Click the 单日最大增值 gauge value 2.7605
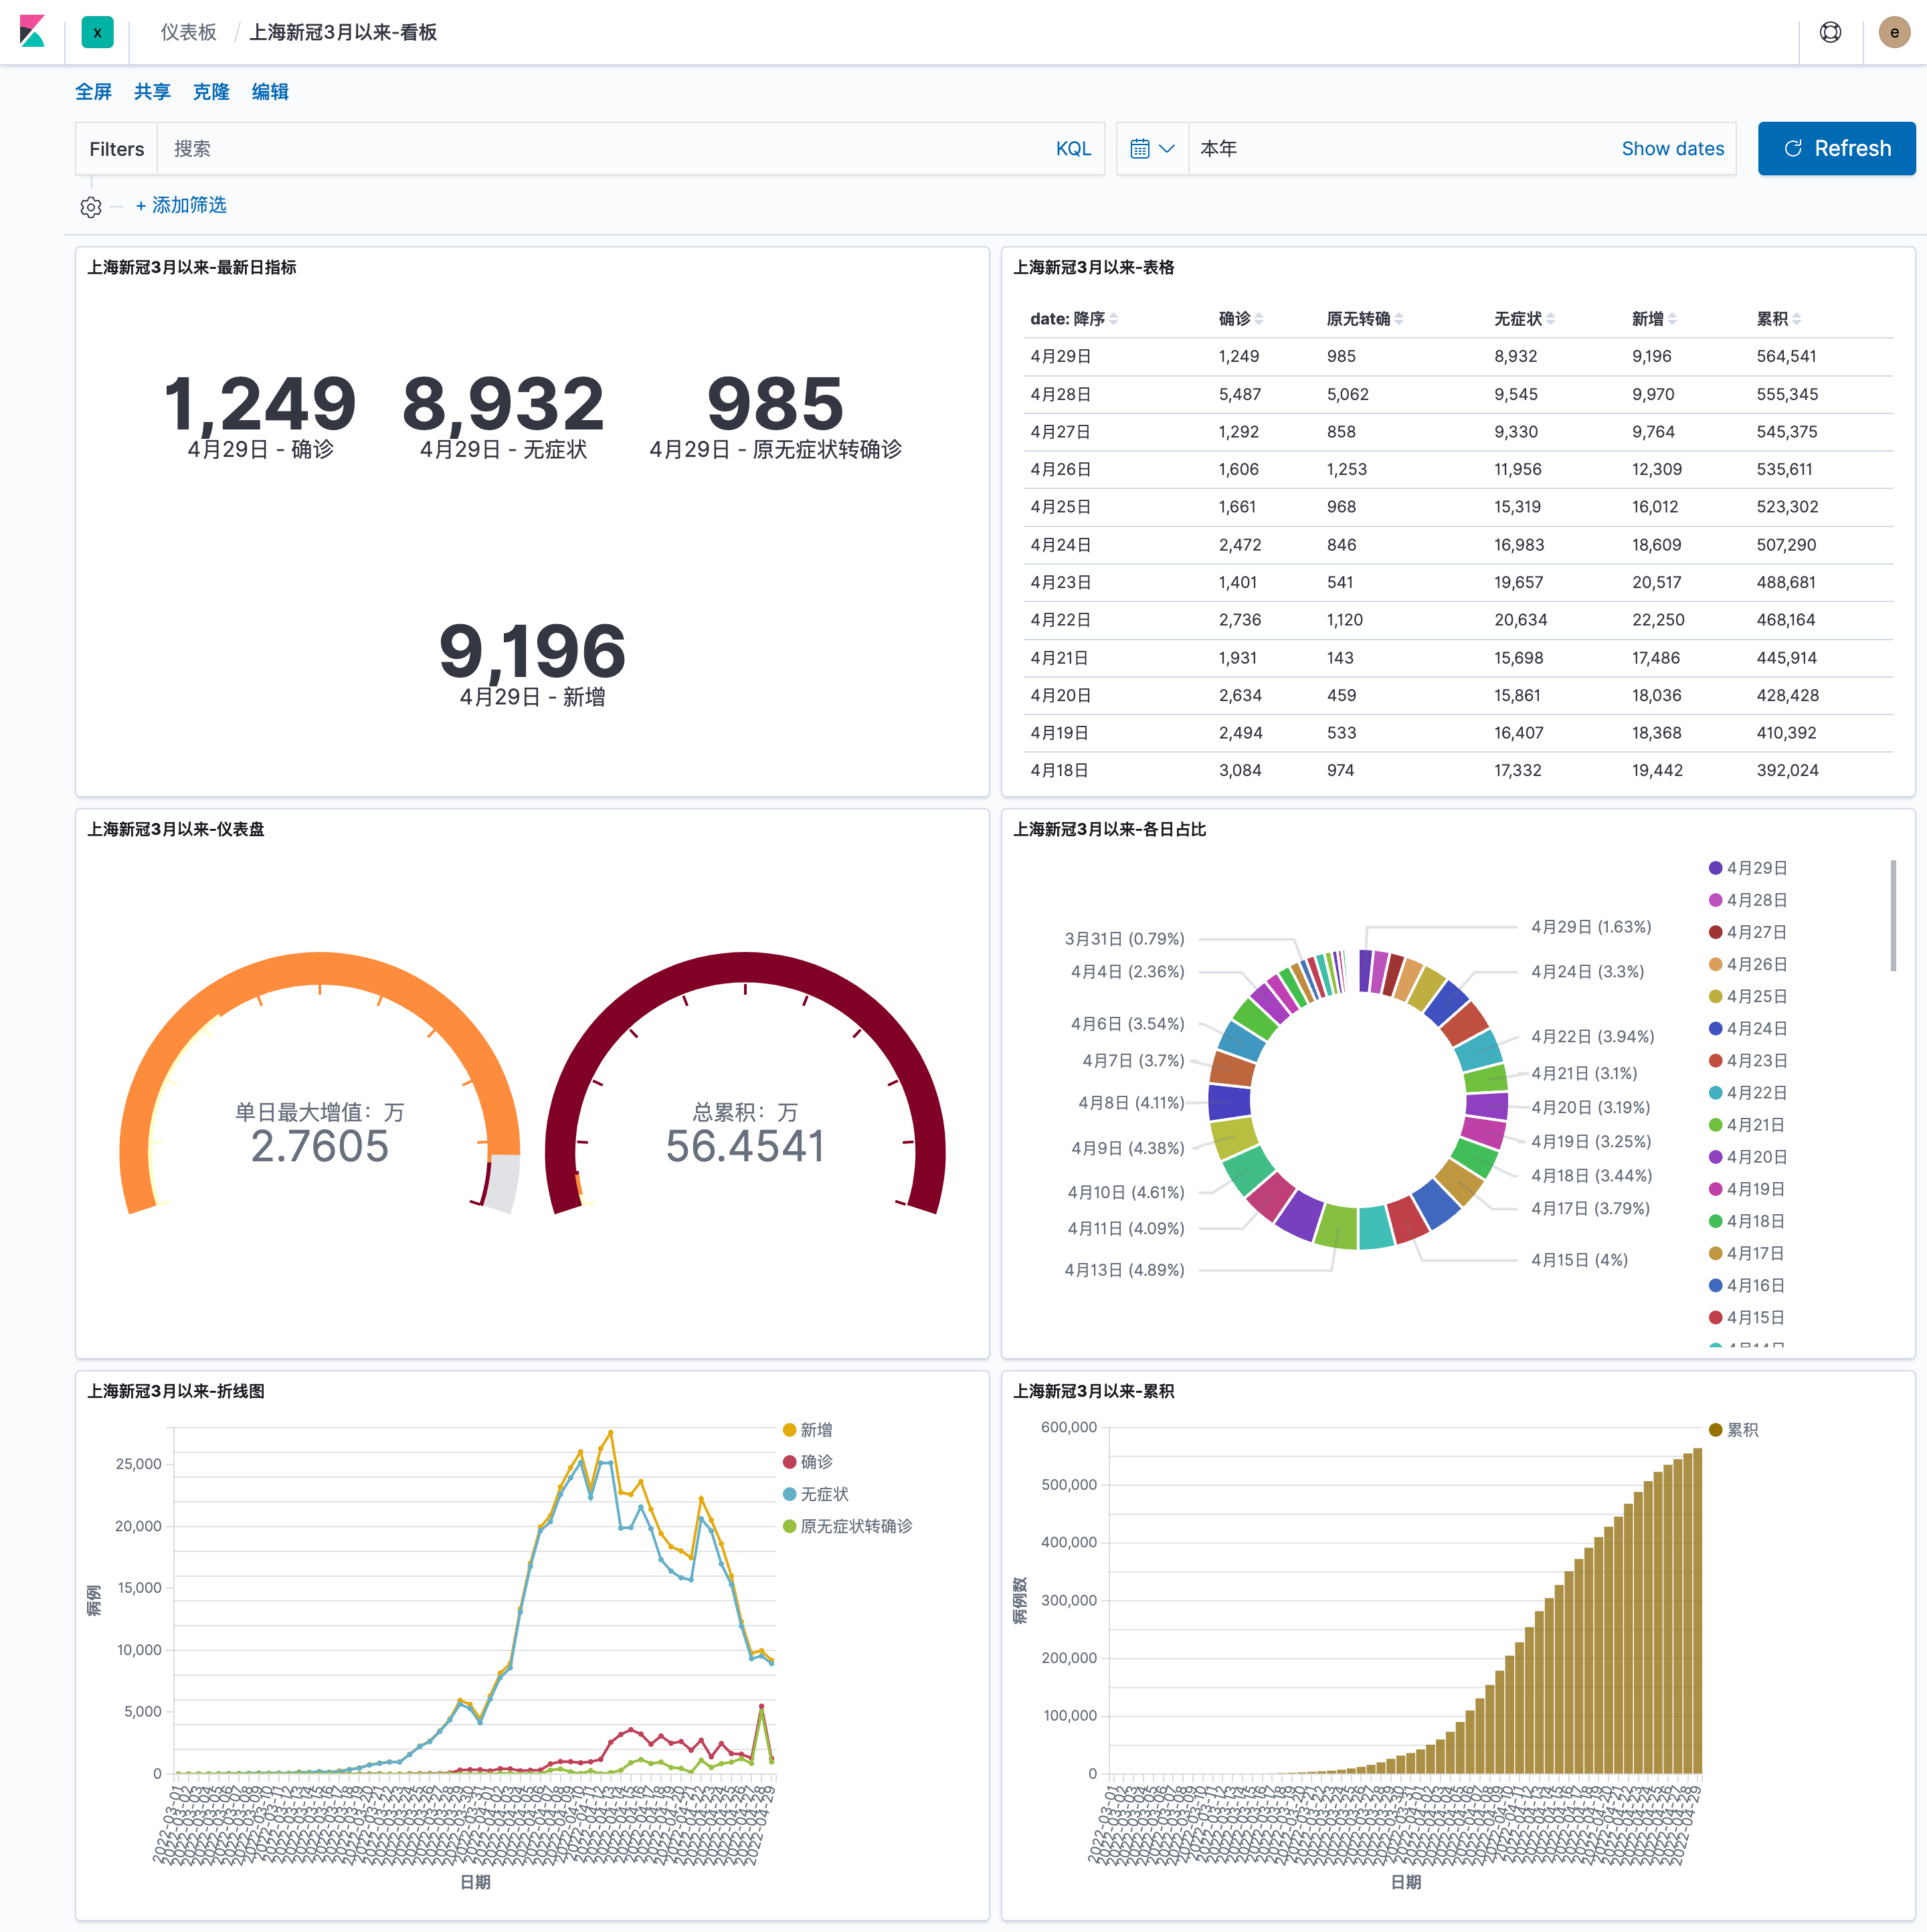The width and height of the screenshot is (1927, 1932). tap(319, 1146)
